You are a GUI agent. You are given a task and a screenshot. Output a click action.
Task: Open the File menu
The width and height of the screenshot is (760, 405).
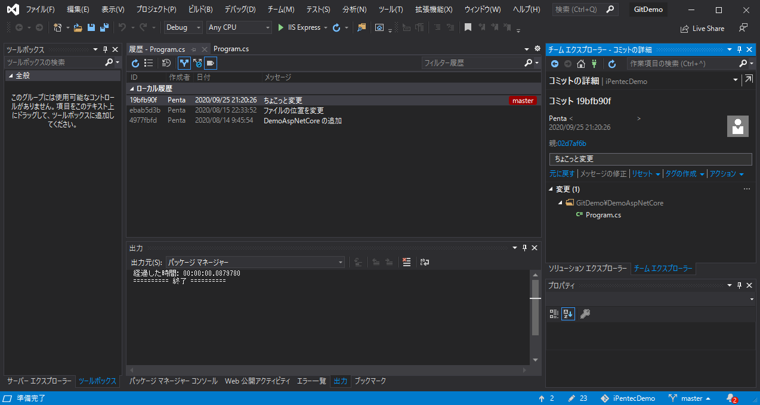40,10
